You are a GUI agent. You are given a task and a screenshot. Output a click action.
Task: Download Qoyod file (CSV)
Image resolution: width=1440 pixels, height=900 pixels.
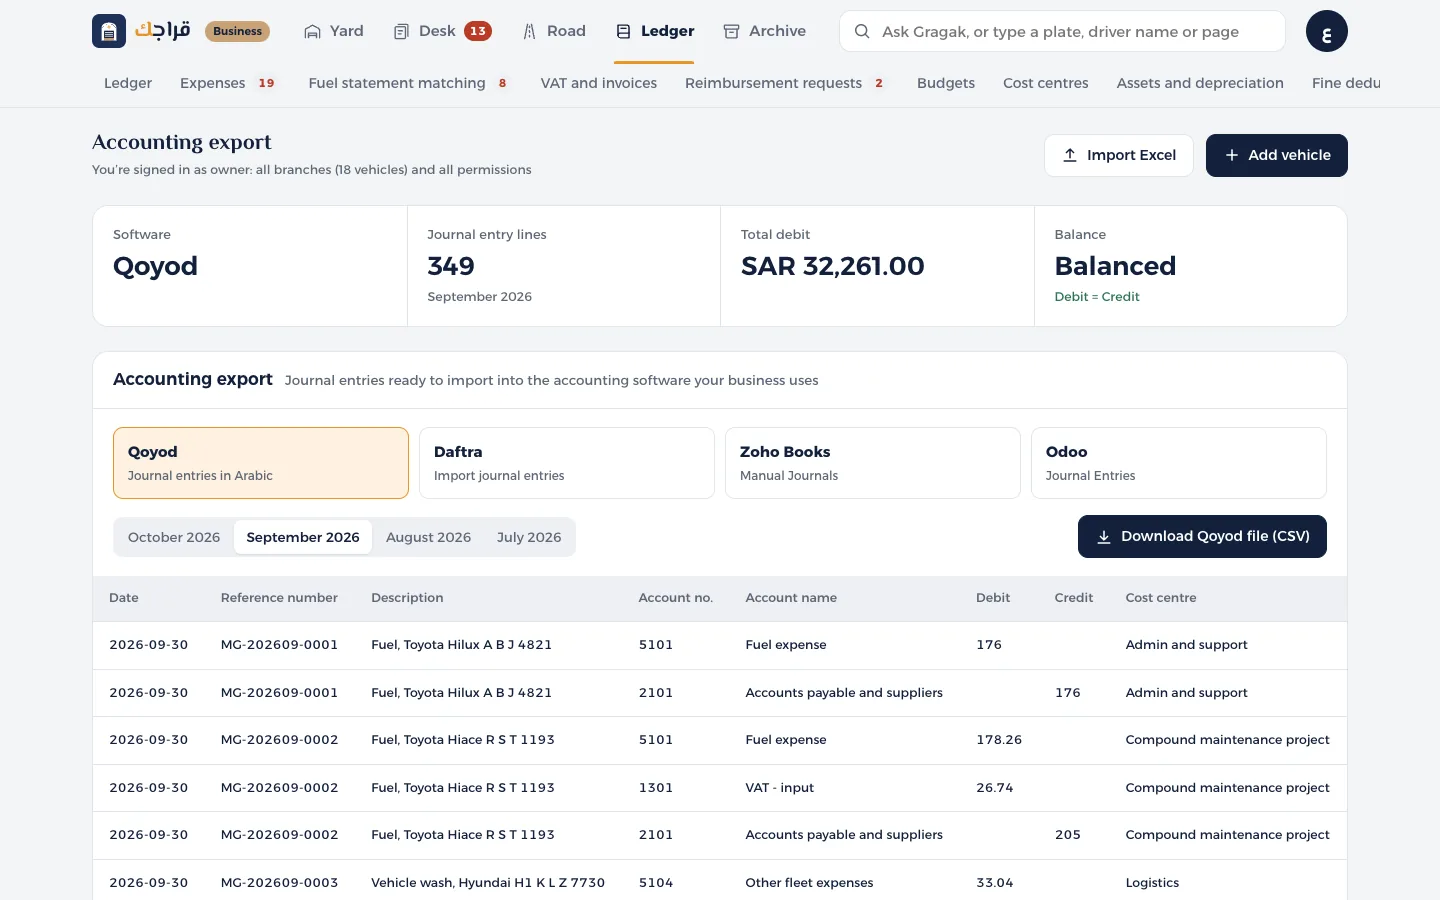tap(1202, 536)
